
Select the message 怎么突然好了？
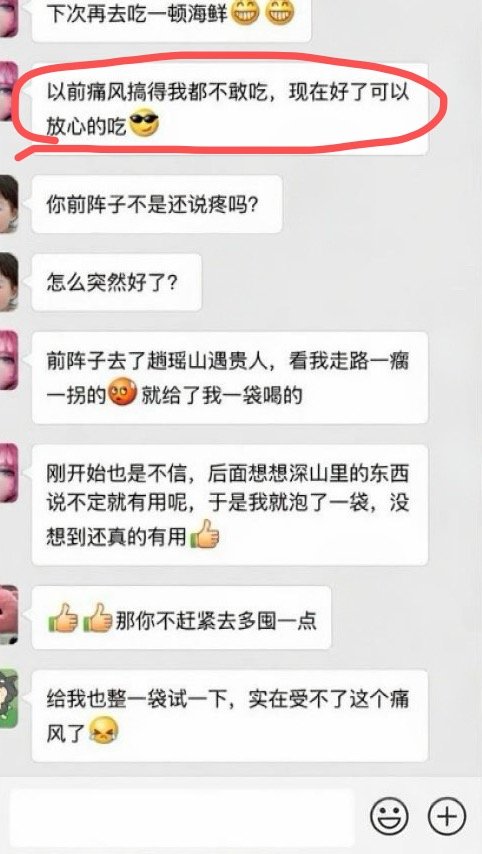pyautogui.click(x=117, y=282)
